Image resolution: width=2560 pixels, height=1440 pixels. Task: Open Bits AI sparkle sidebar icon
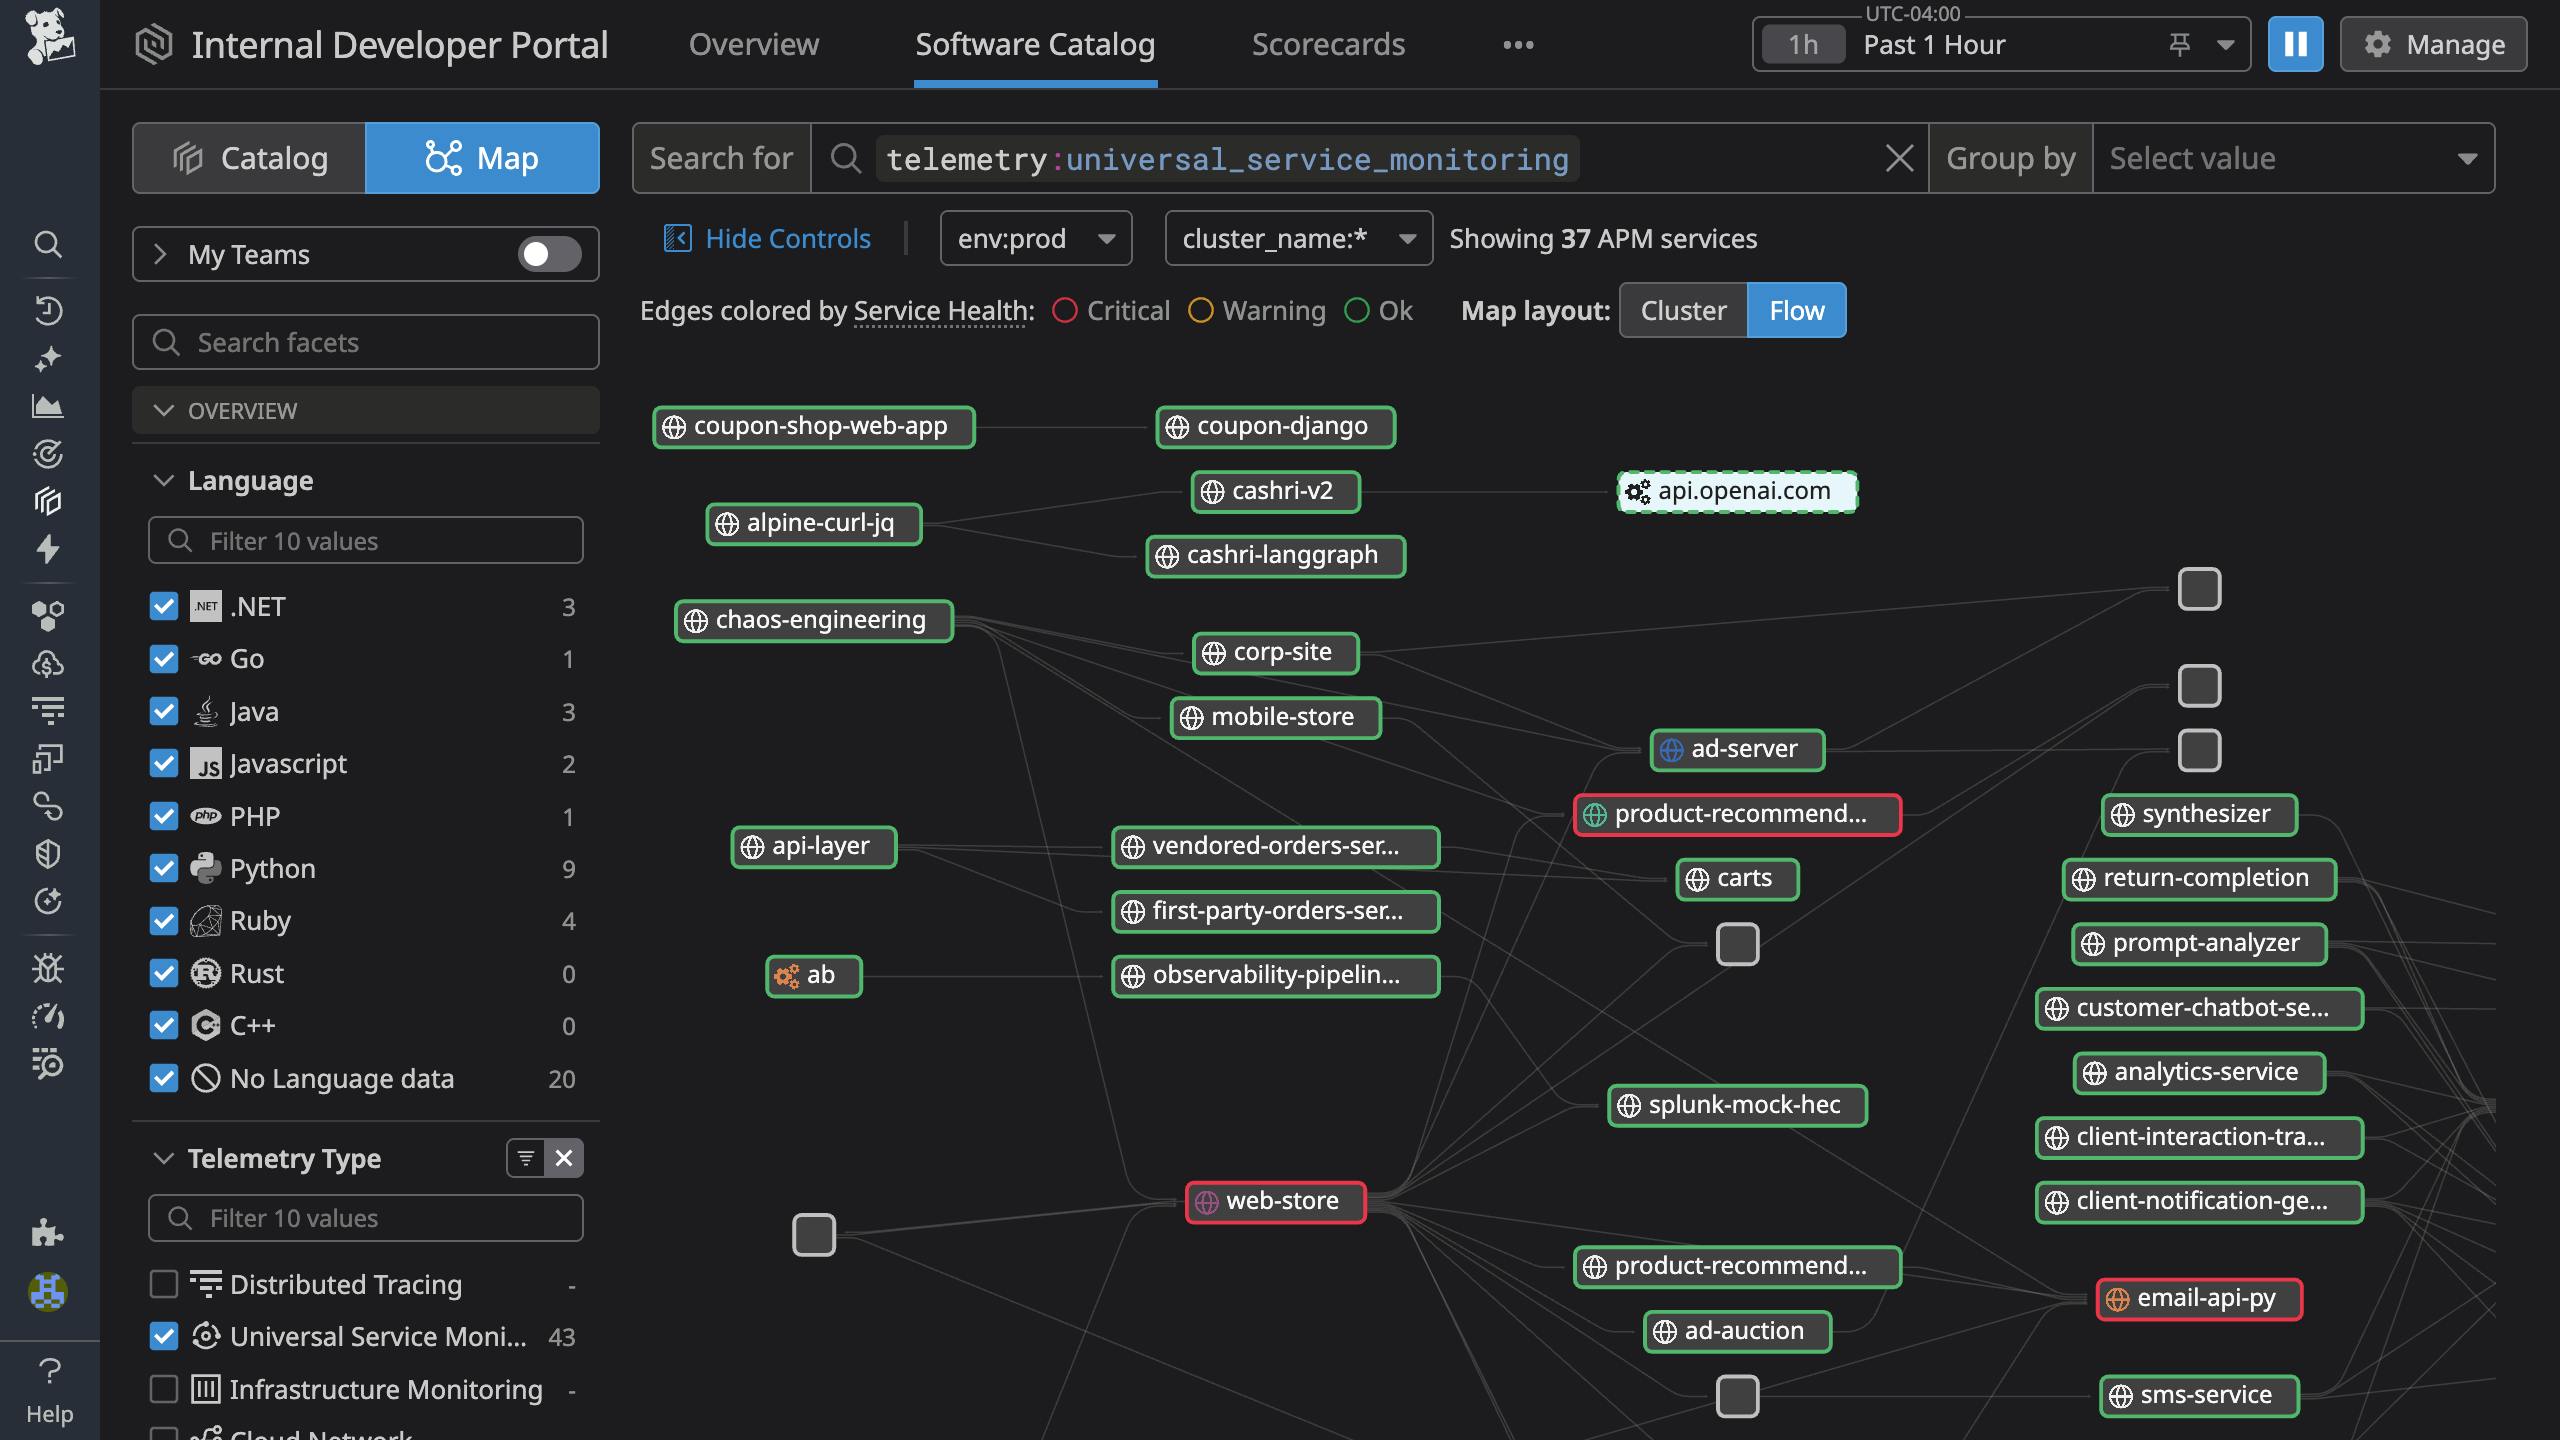(48, 358)
